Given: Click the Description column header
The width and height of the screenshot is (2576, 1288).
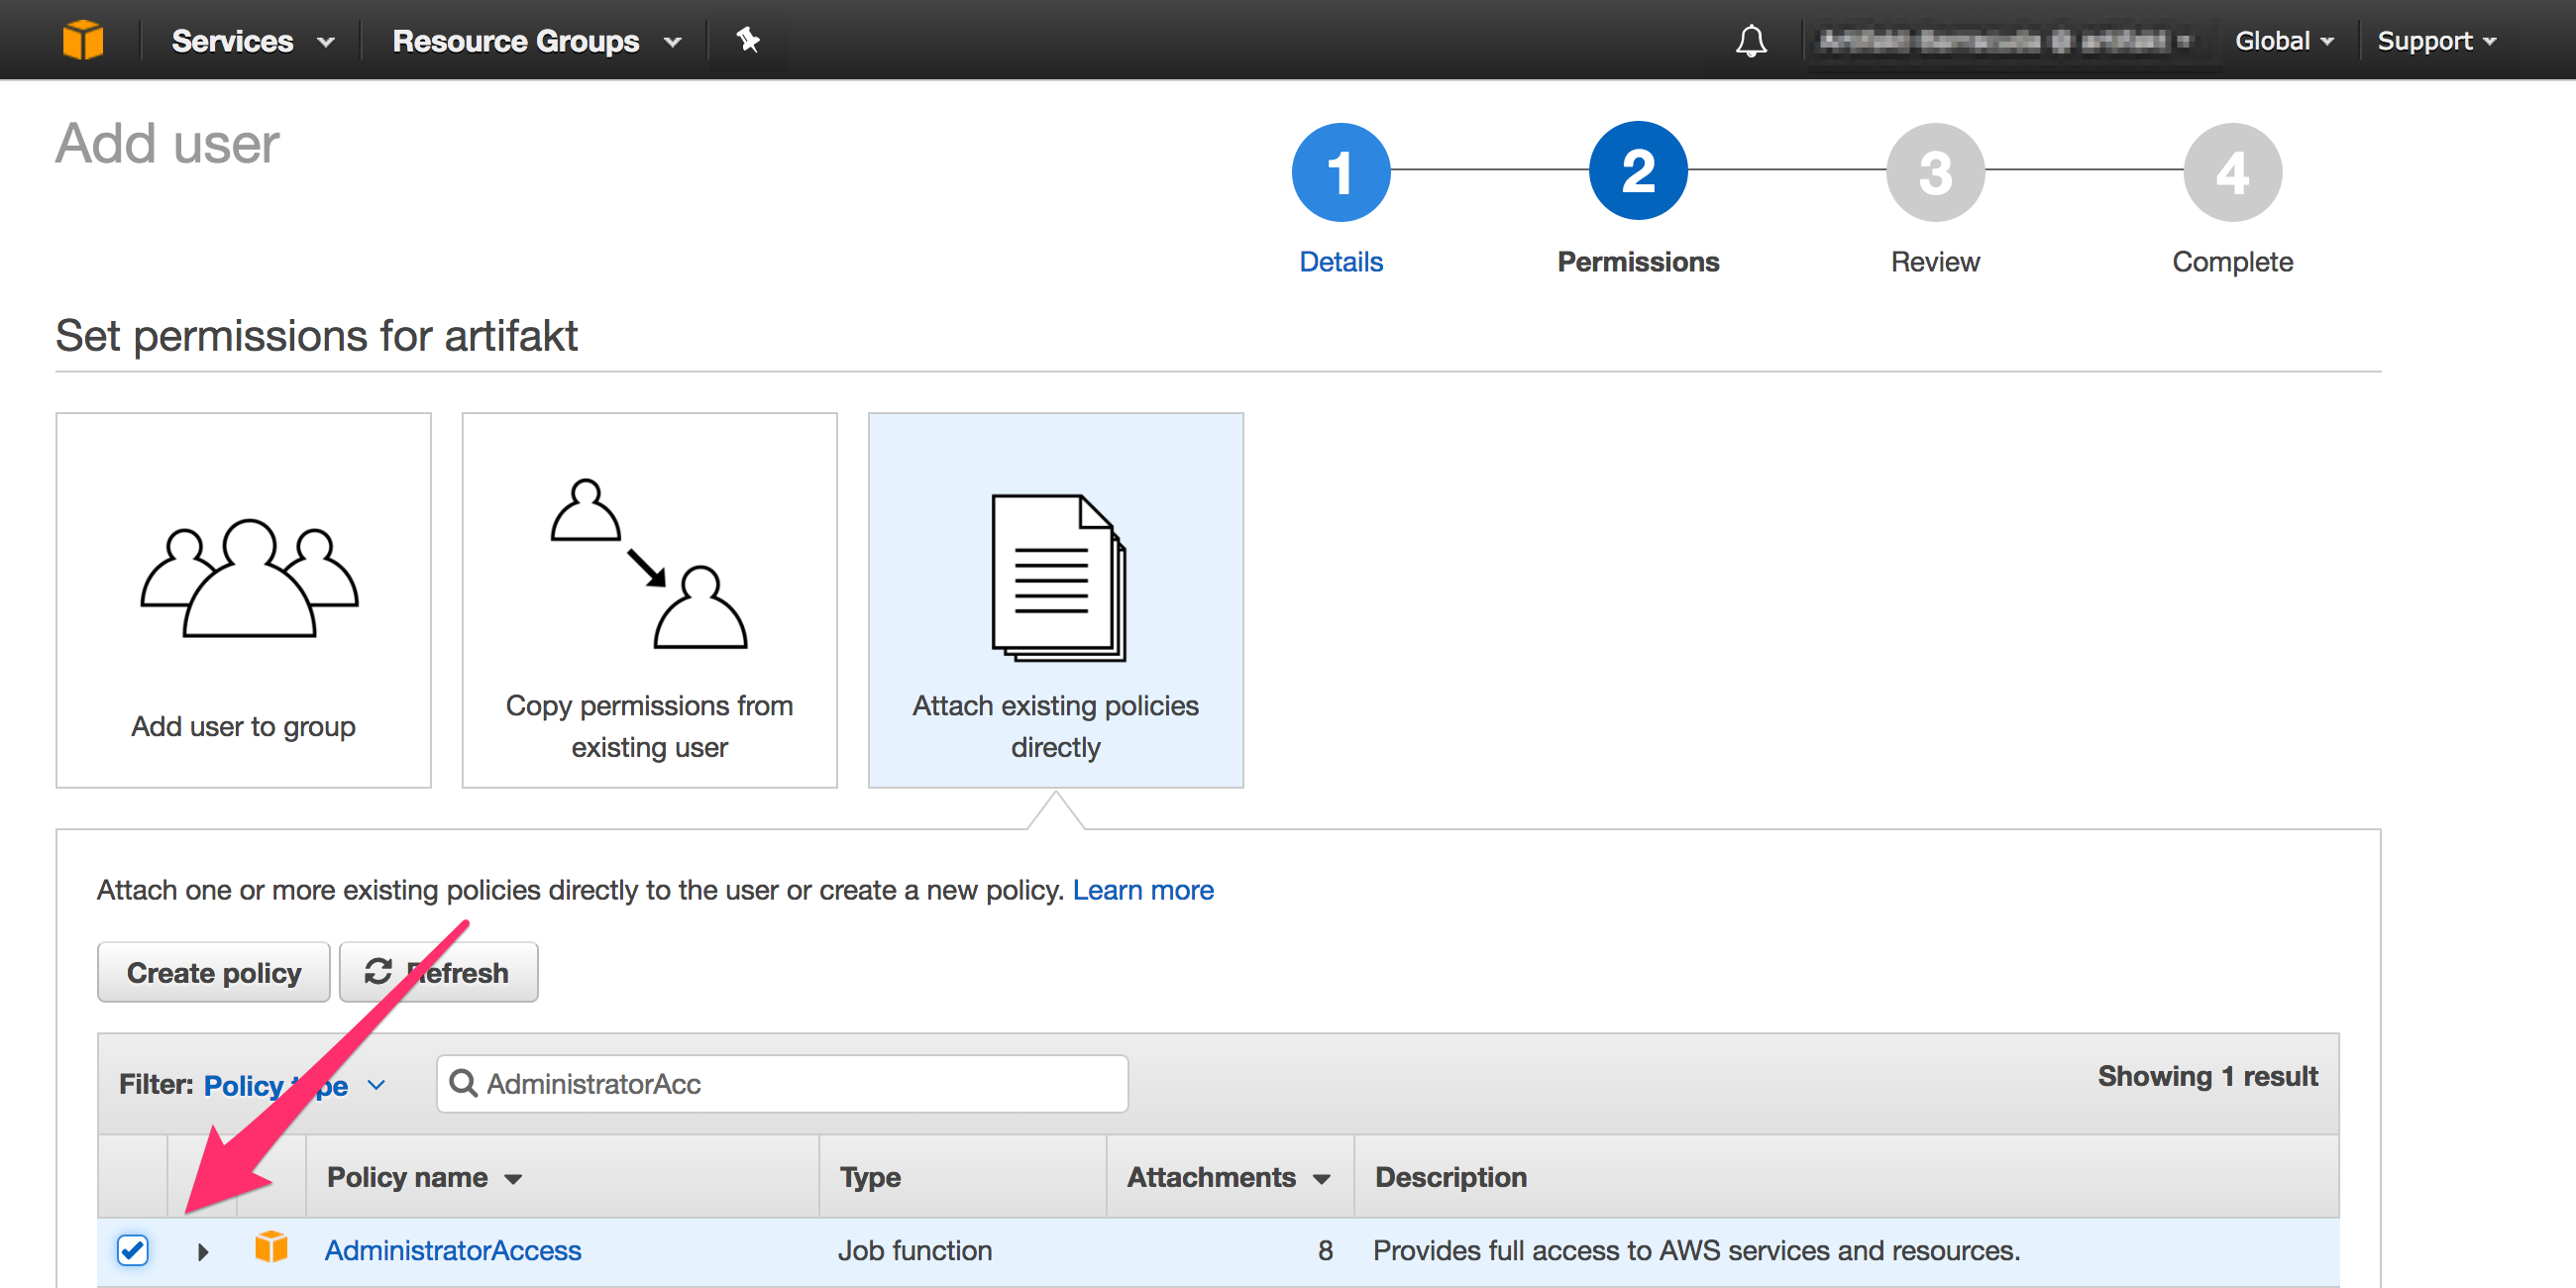Looking at the screenshot, I should coord(1450,1177).
